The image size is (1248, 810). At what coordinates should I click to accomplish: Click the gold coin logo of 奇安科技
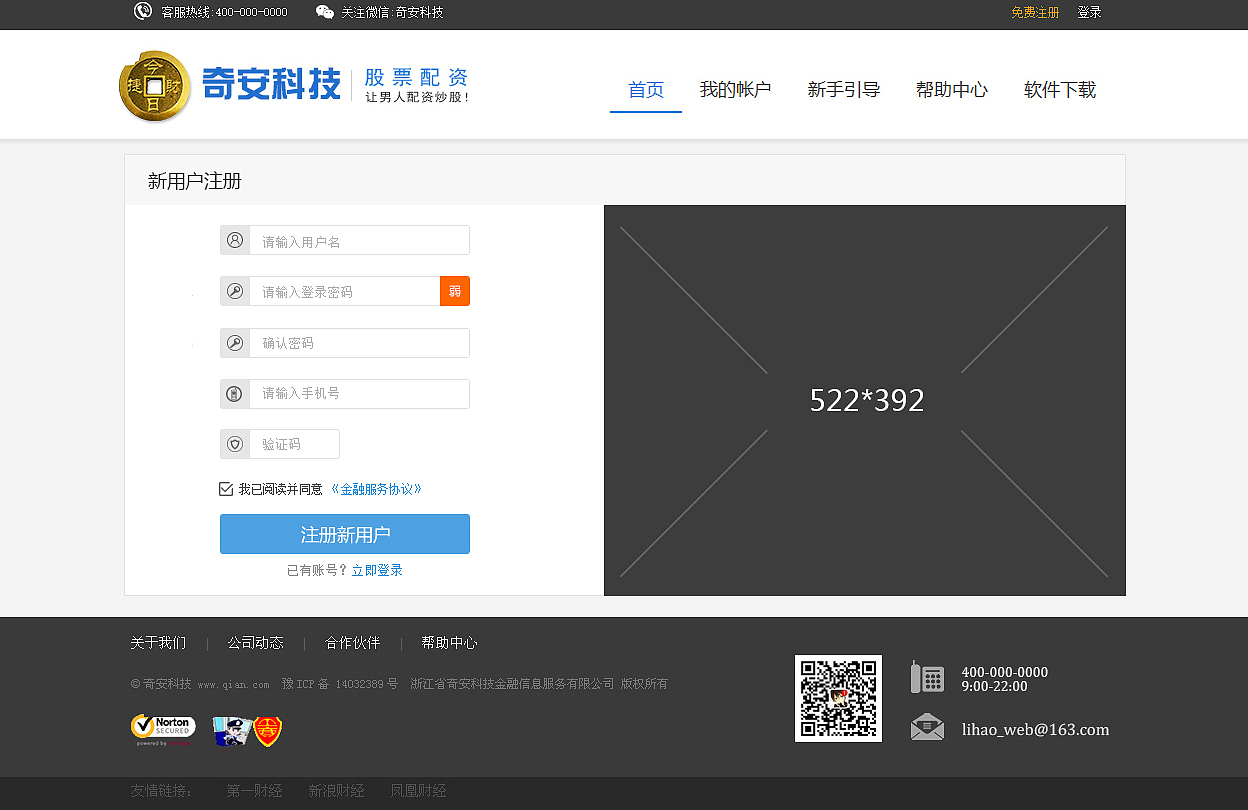click(x=155, y=85)
